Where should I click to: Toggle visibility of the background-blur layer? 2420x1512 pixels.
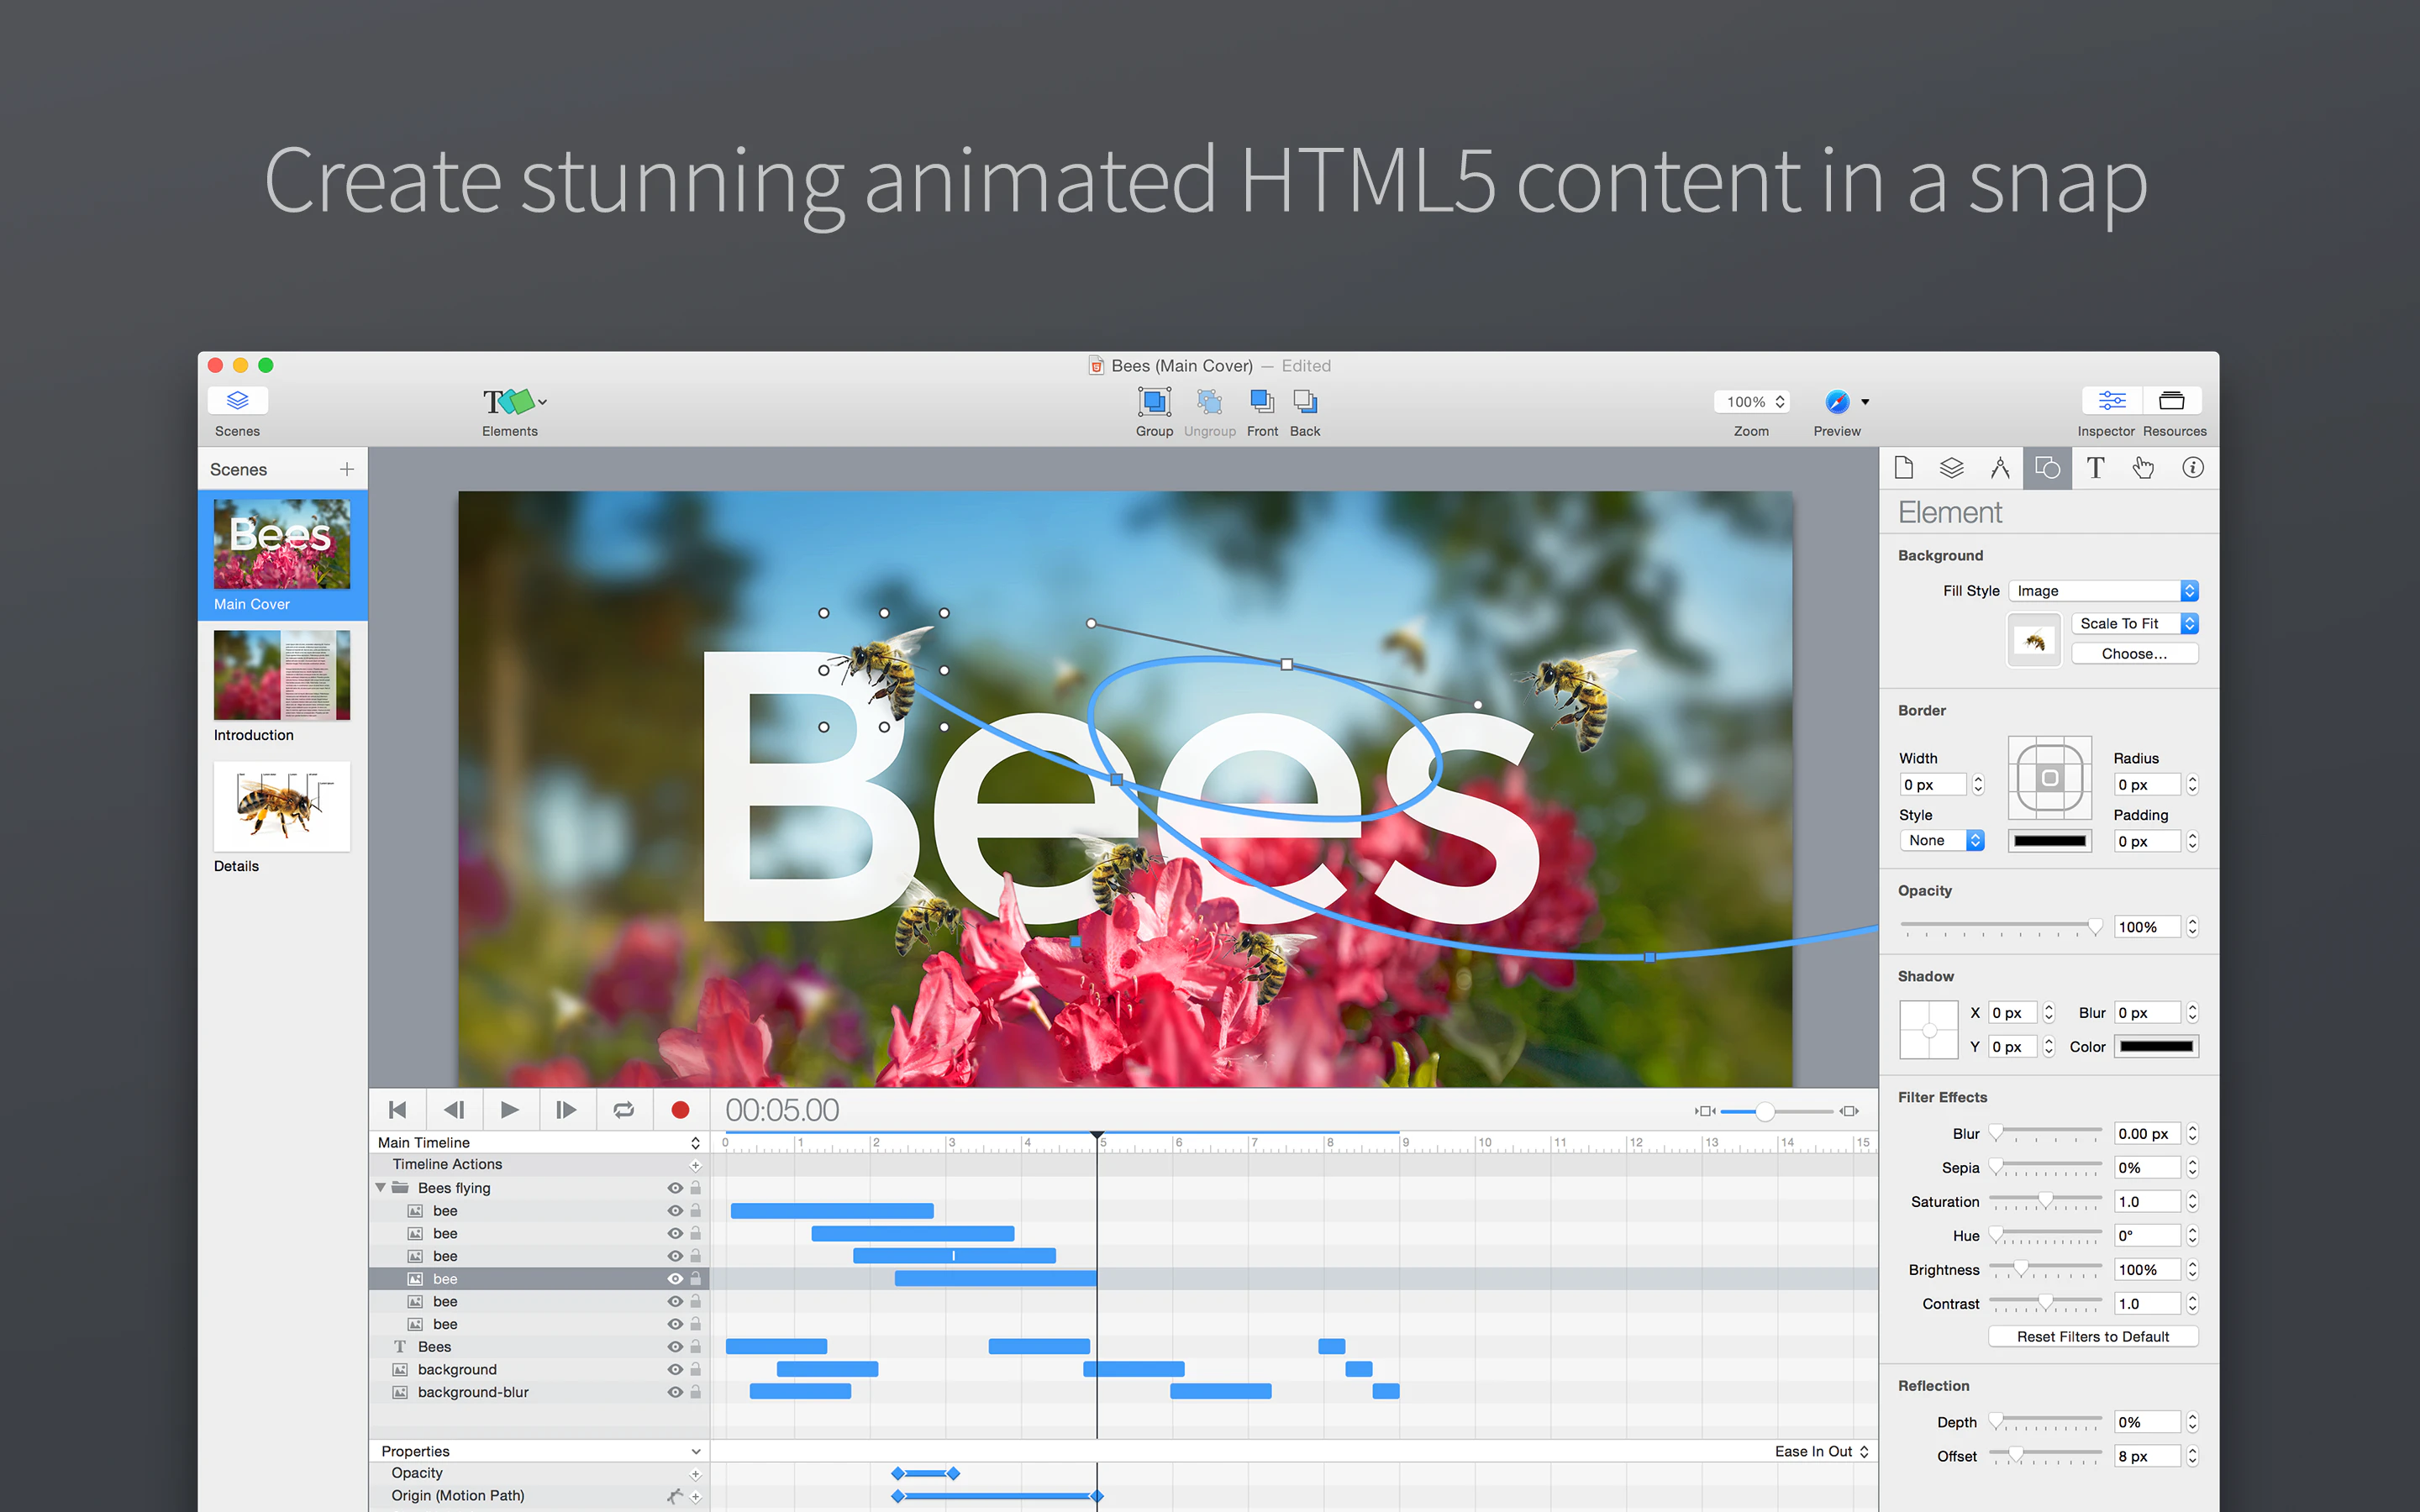point(674,1391)
